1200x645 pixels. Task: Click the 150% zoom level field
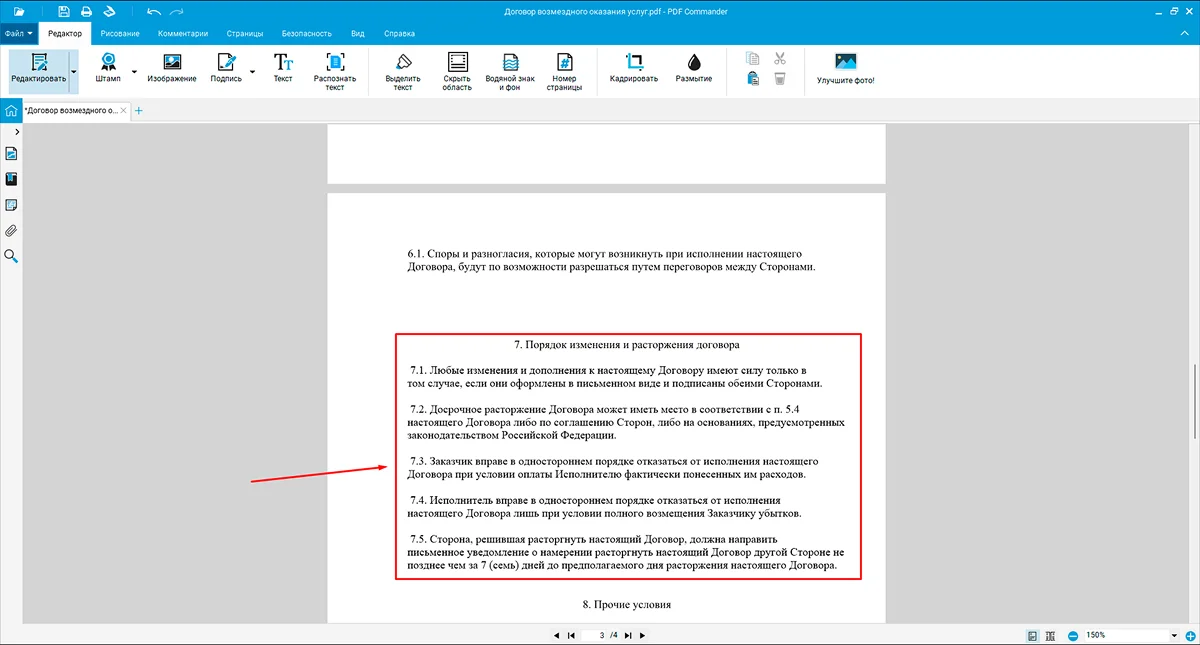pyautogui.click(x=1124, y=635)
